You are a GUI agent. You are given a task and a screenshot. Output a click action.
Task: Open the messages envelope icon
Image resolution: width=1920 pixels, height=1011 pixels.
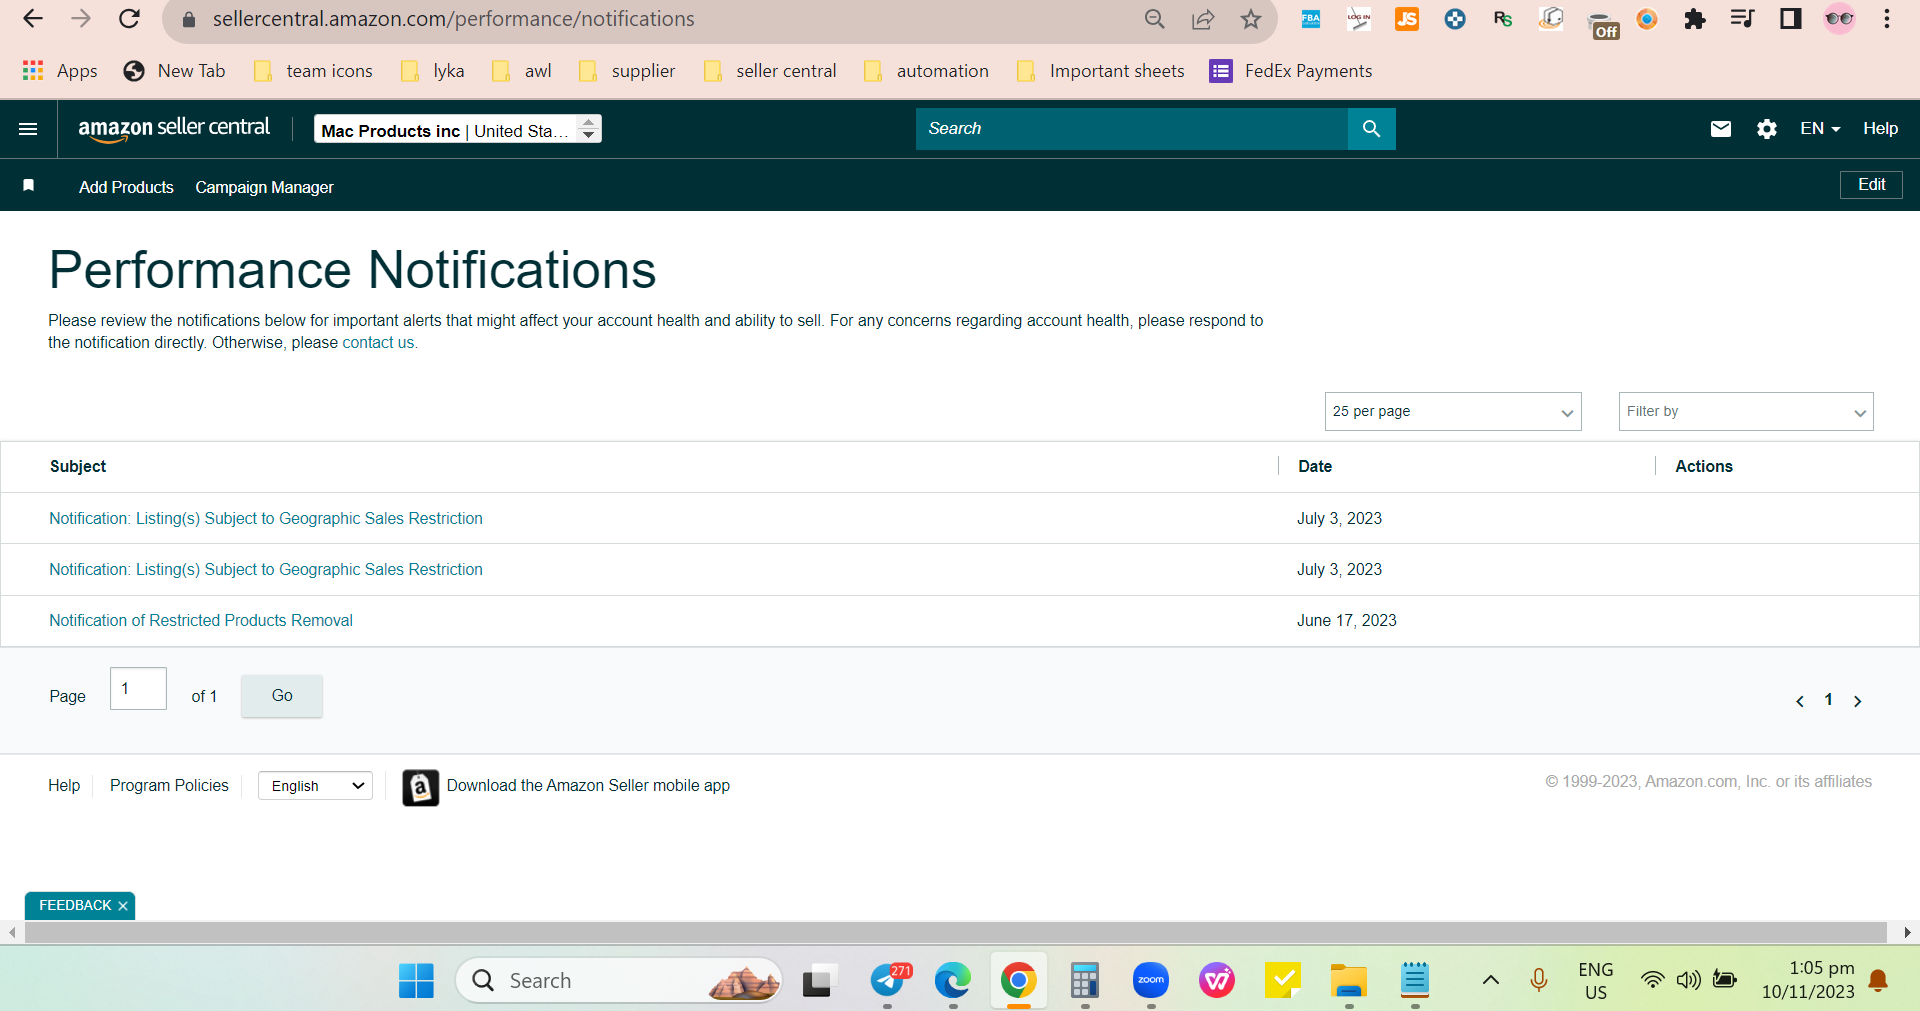1720,129
